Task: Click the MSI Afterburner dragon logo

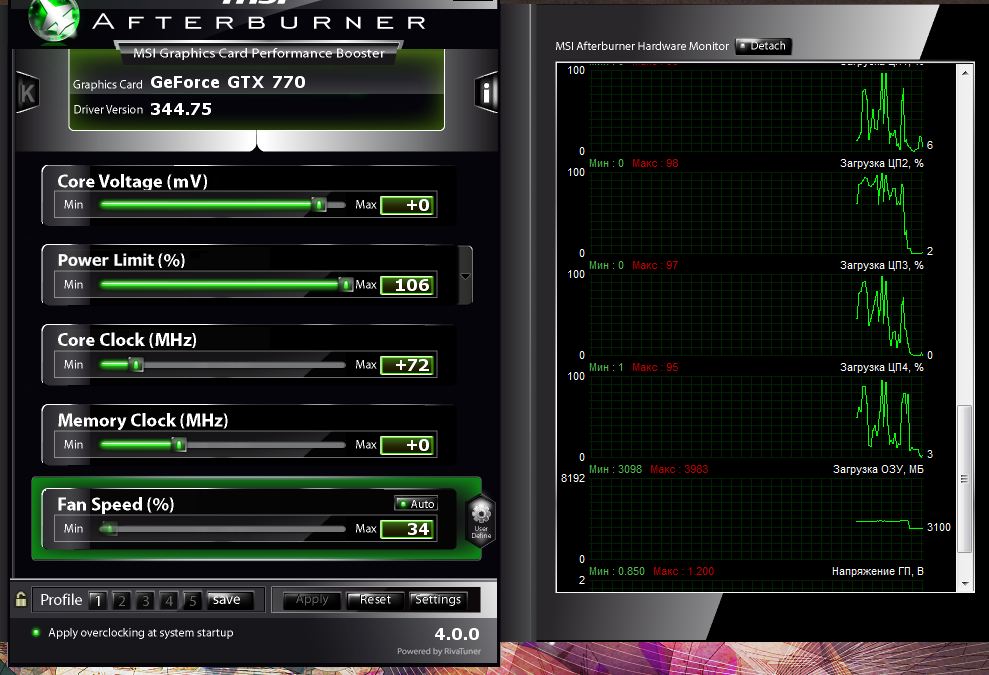Action: [x=54, y=20]
